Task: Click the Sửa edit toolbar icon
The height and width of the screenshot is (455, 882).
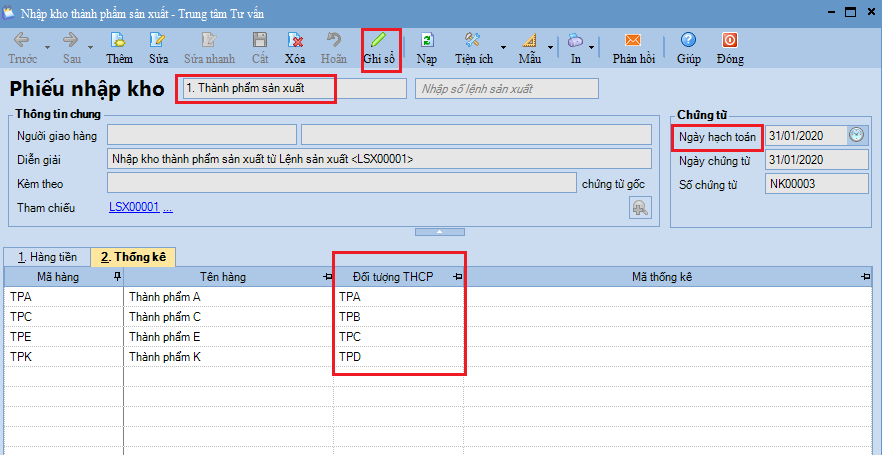Action: tap(158, 40)
